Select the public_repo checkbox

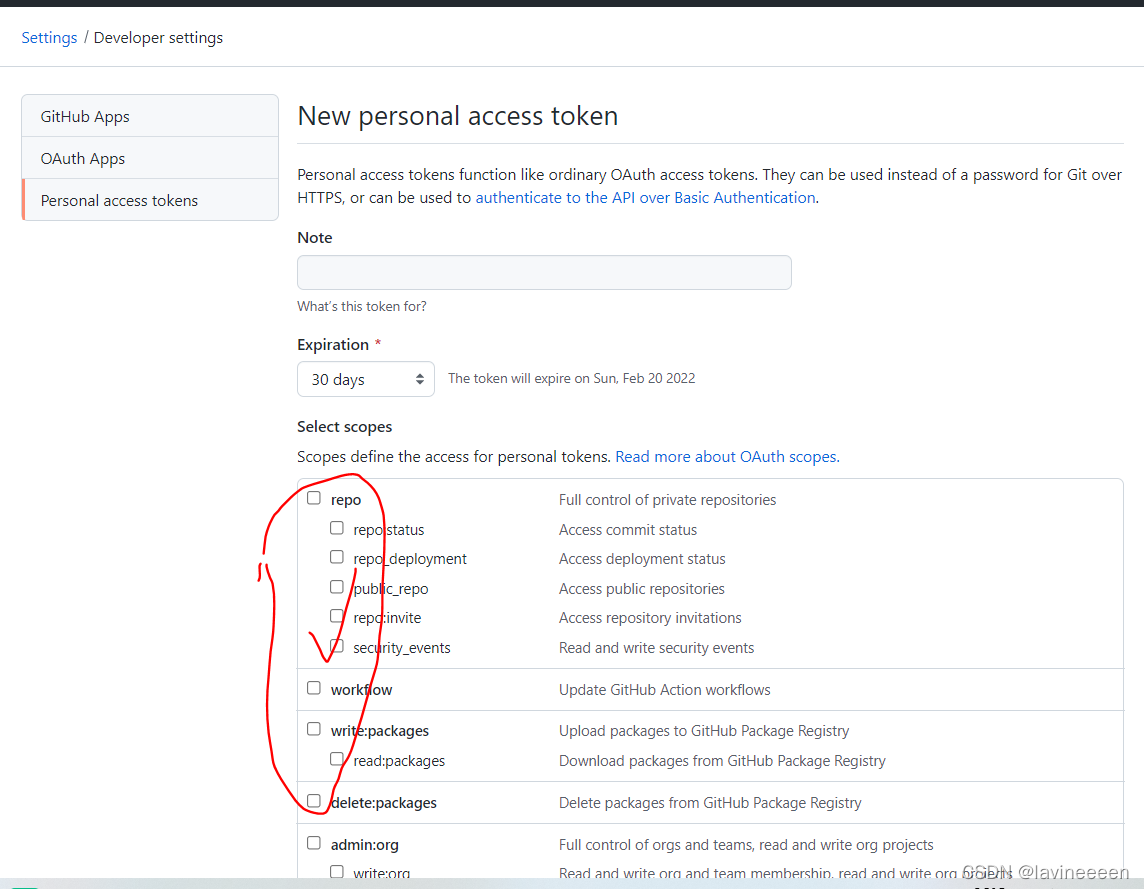click(336, 587)
